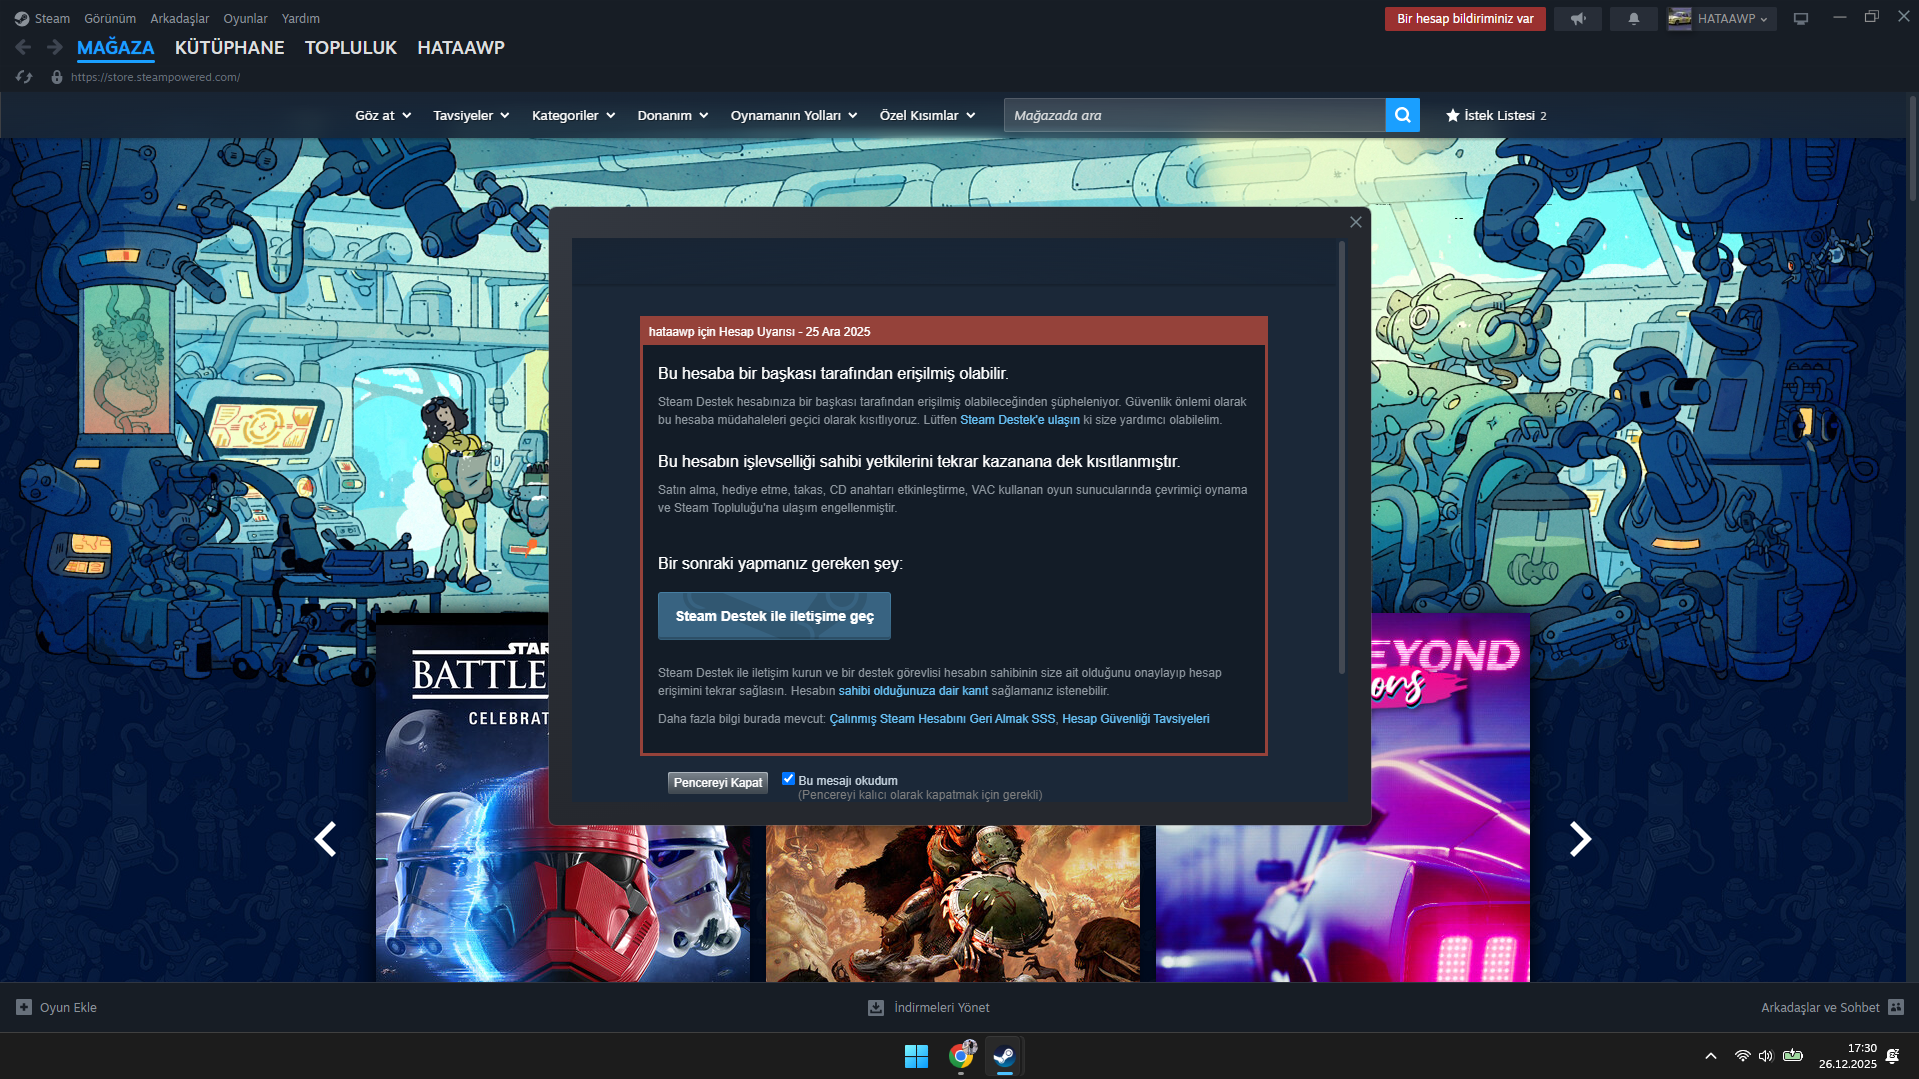Open the Görünüm menu
The width and height of the screenshot is (1919, 1079).
[x=110, y=18]
